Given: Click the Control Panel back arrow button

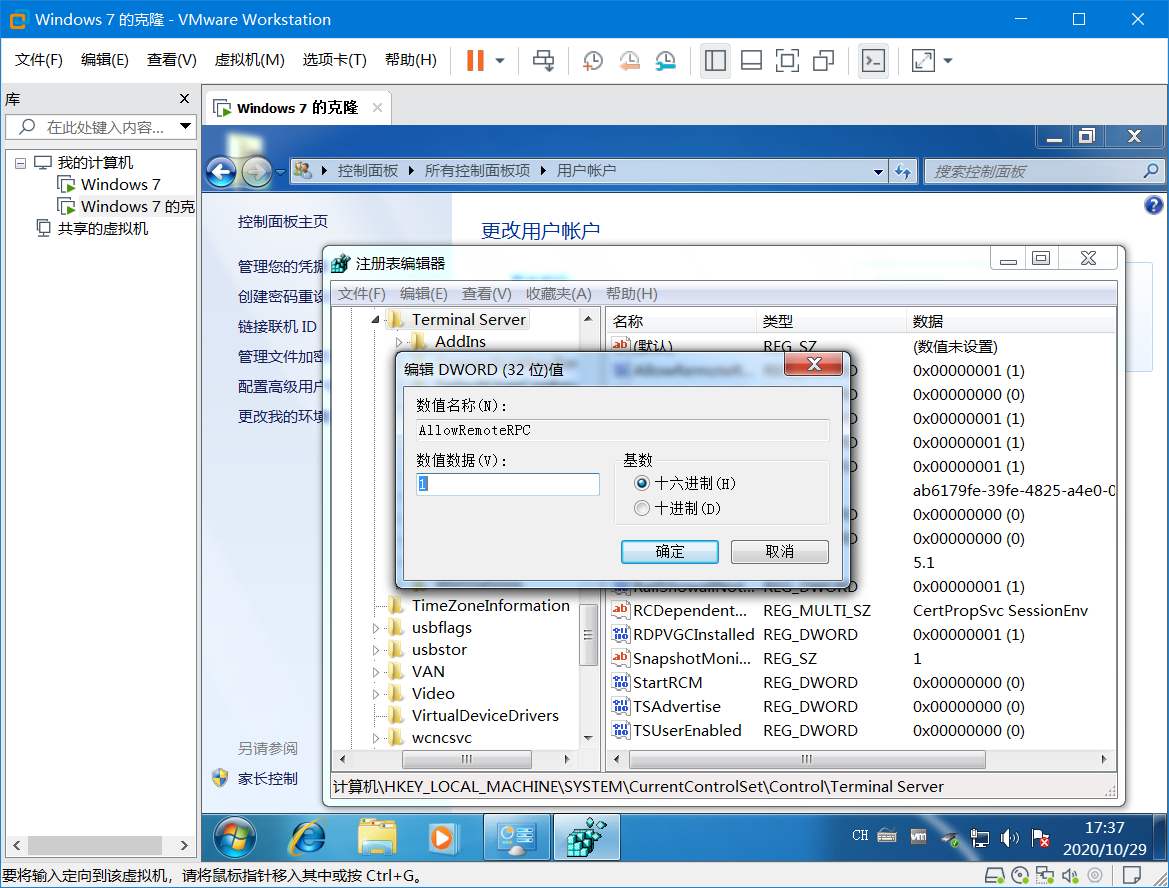Looking at the screenshot, I should (x=221, y=172).
